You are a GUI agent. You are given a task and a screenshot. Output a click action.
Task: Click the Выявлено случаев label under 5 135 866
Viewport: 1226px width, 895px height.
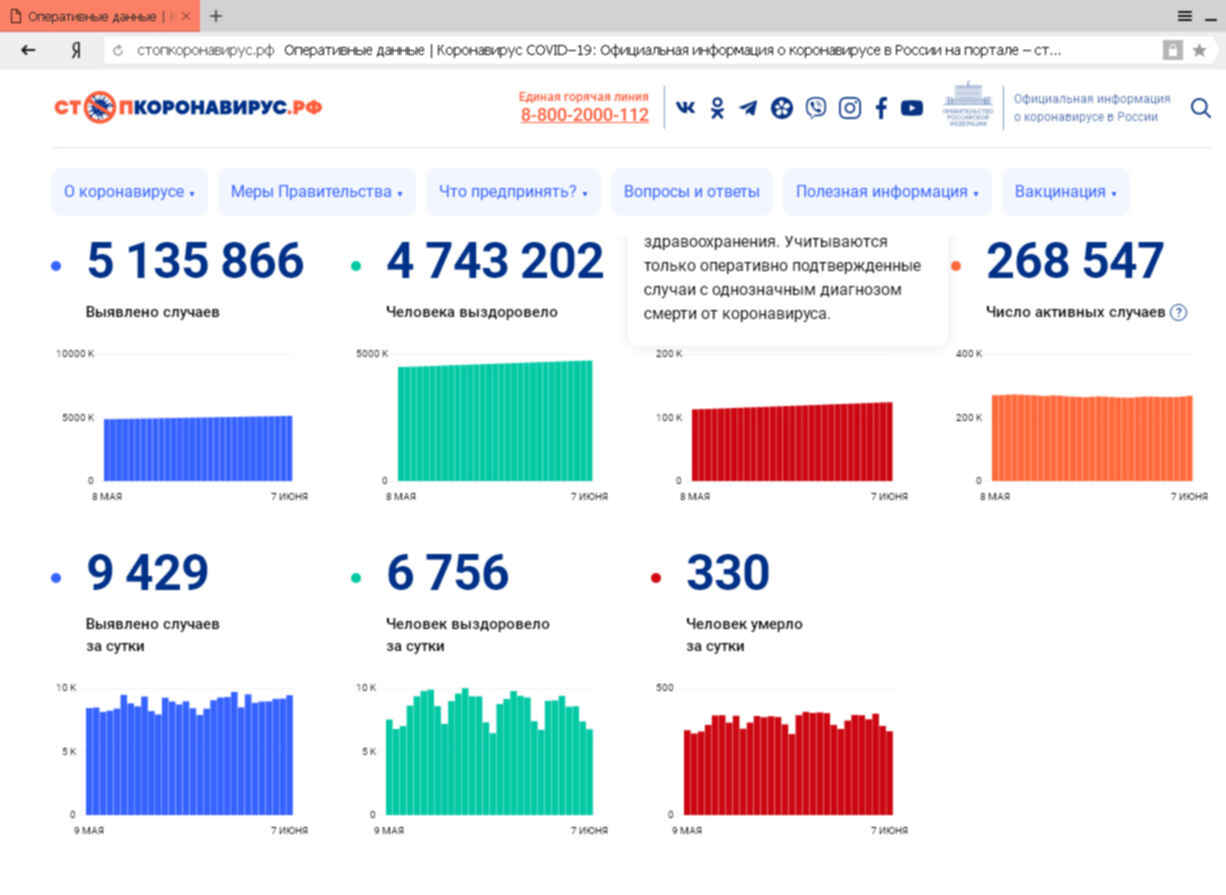[x=153, y=312]
